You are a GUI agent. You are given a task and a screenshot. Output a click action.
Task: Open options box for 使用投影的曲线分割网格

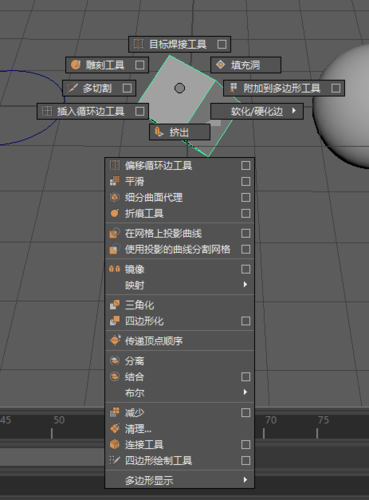[x=245, y=249]
